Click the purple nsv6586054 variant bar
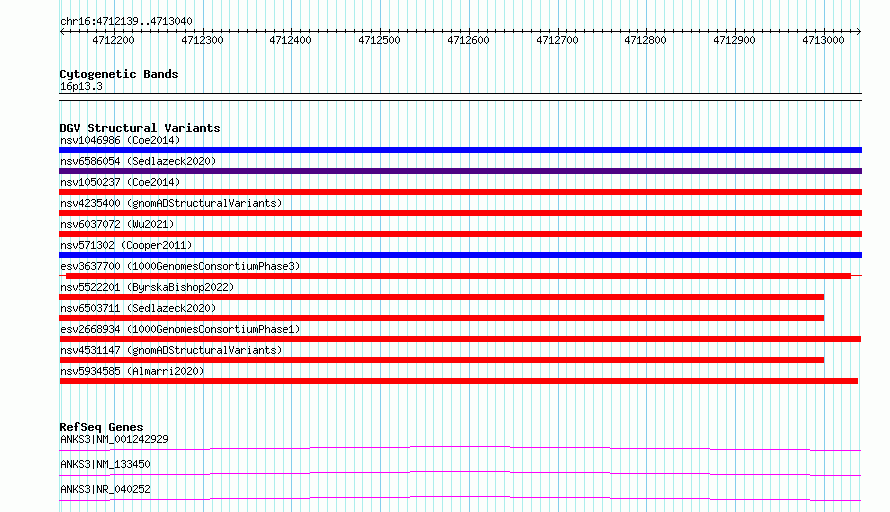Screen dimensions: 890x512 [460, 171]
